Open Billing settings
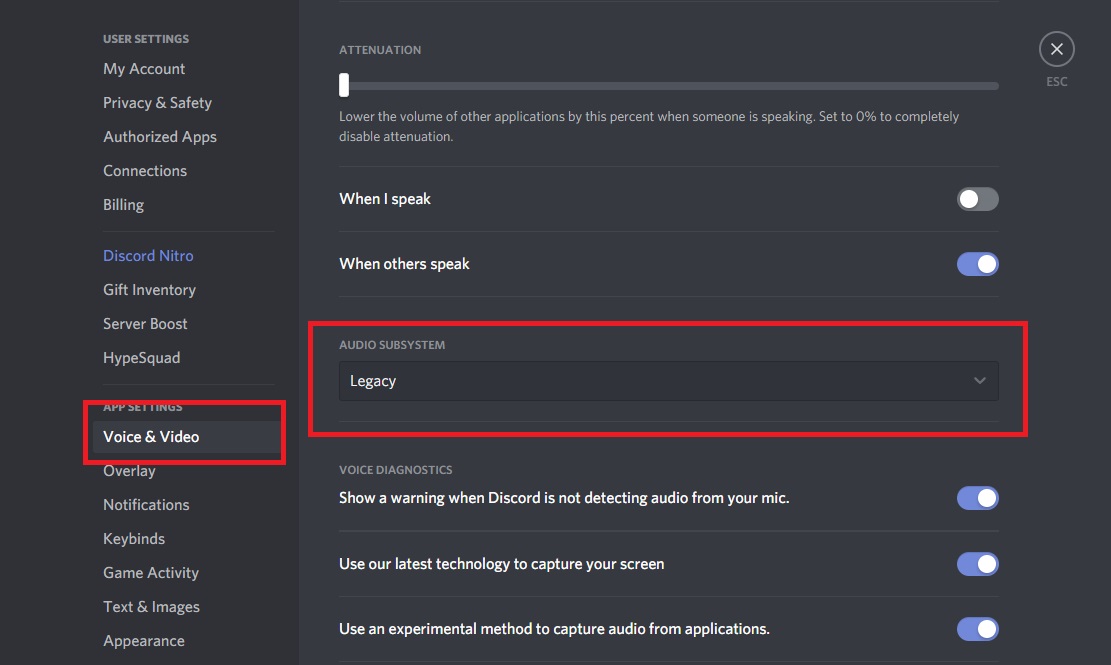The height and width of the screenshot is (665, 1111). (x=123, y=204)
